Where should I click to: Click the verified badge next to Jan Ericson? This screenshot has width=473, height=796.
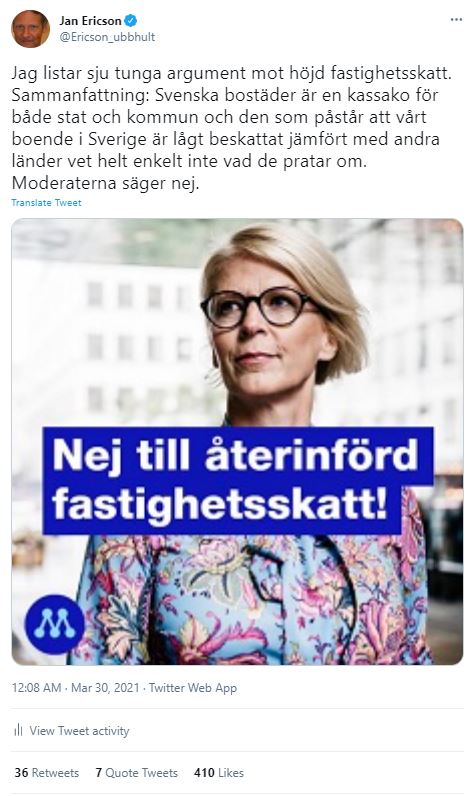click(x=131, y=21)
